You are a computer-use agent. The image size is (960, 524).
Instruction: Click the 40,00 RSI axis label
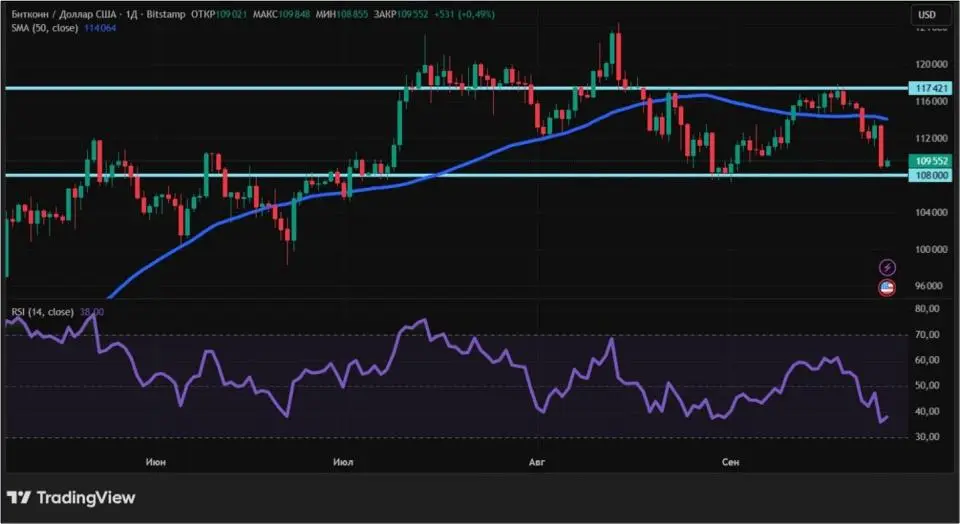[927, 411]
